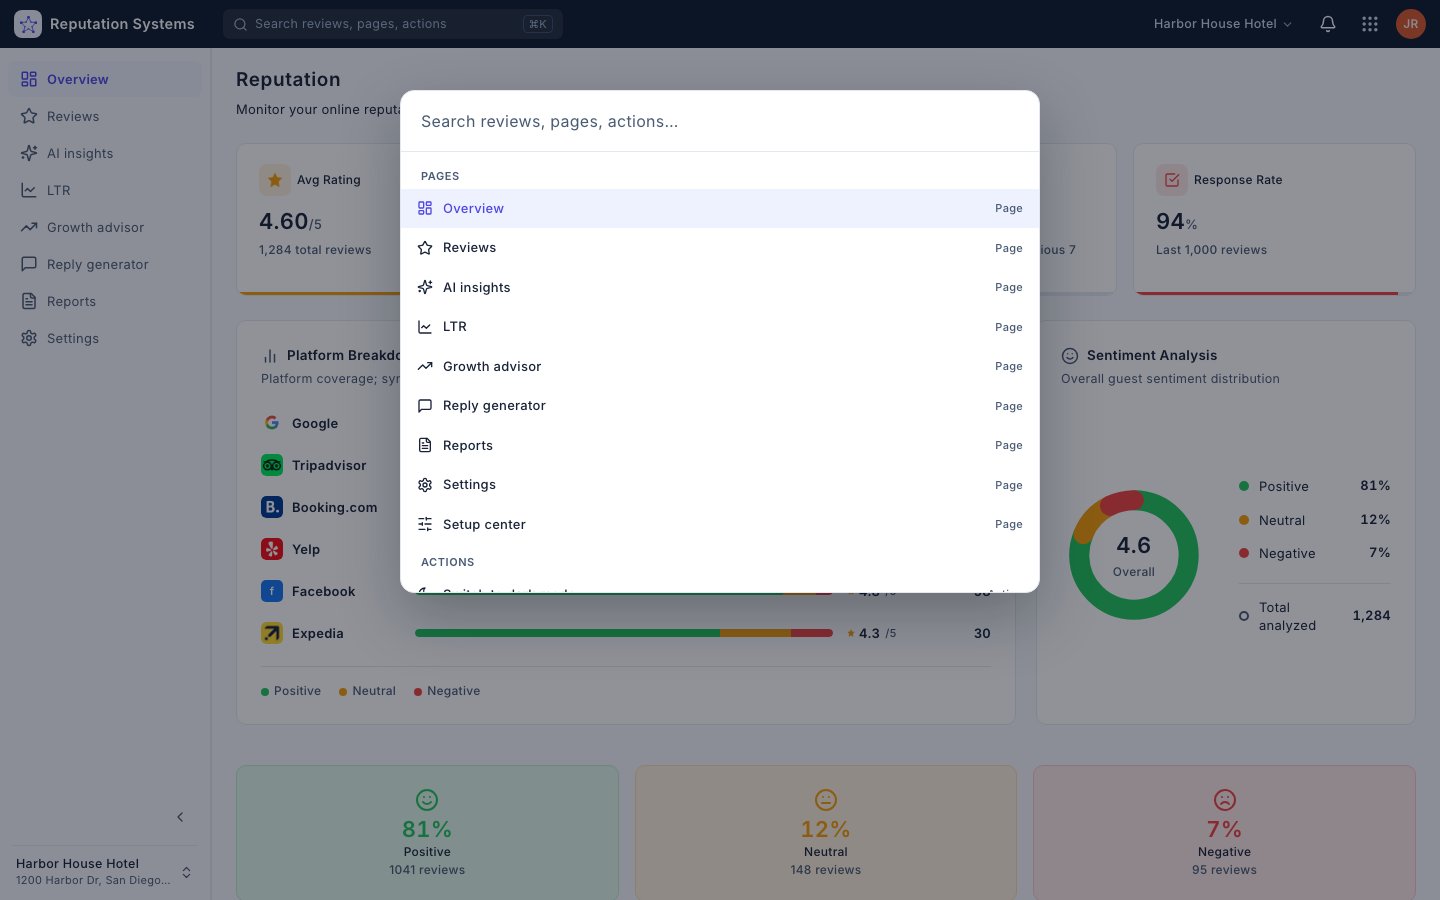Screen dimensions: 1440x900
Task: Click the Avg Rating star icon
Action: click(x=275, y=180)
